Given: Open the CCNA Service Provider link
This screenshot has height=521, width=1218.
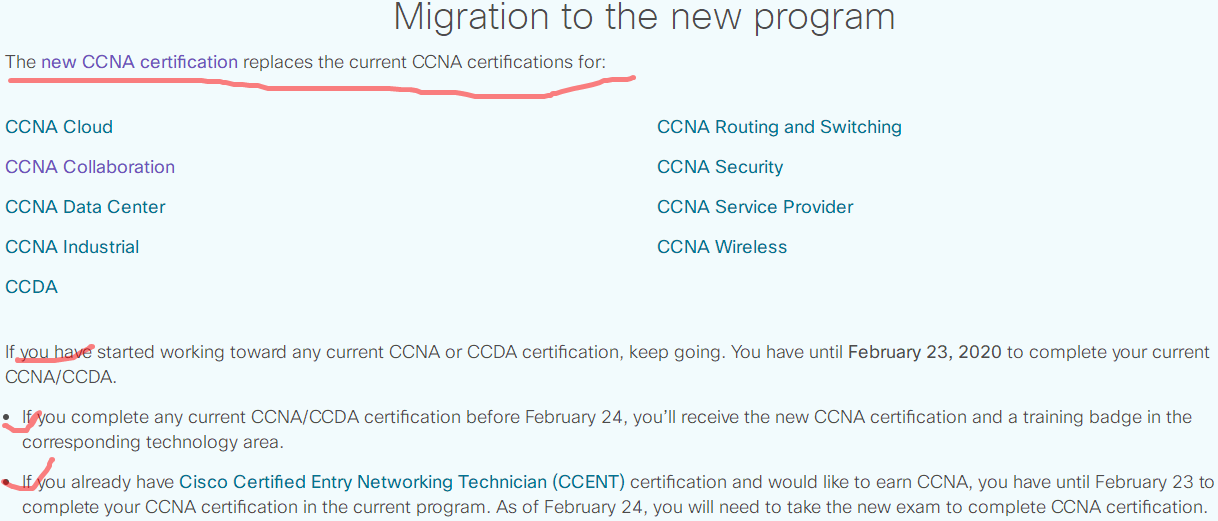Looking at the screenshot, I should [x=755, y=207].
